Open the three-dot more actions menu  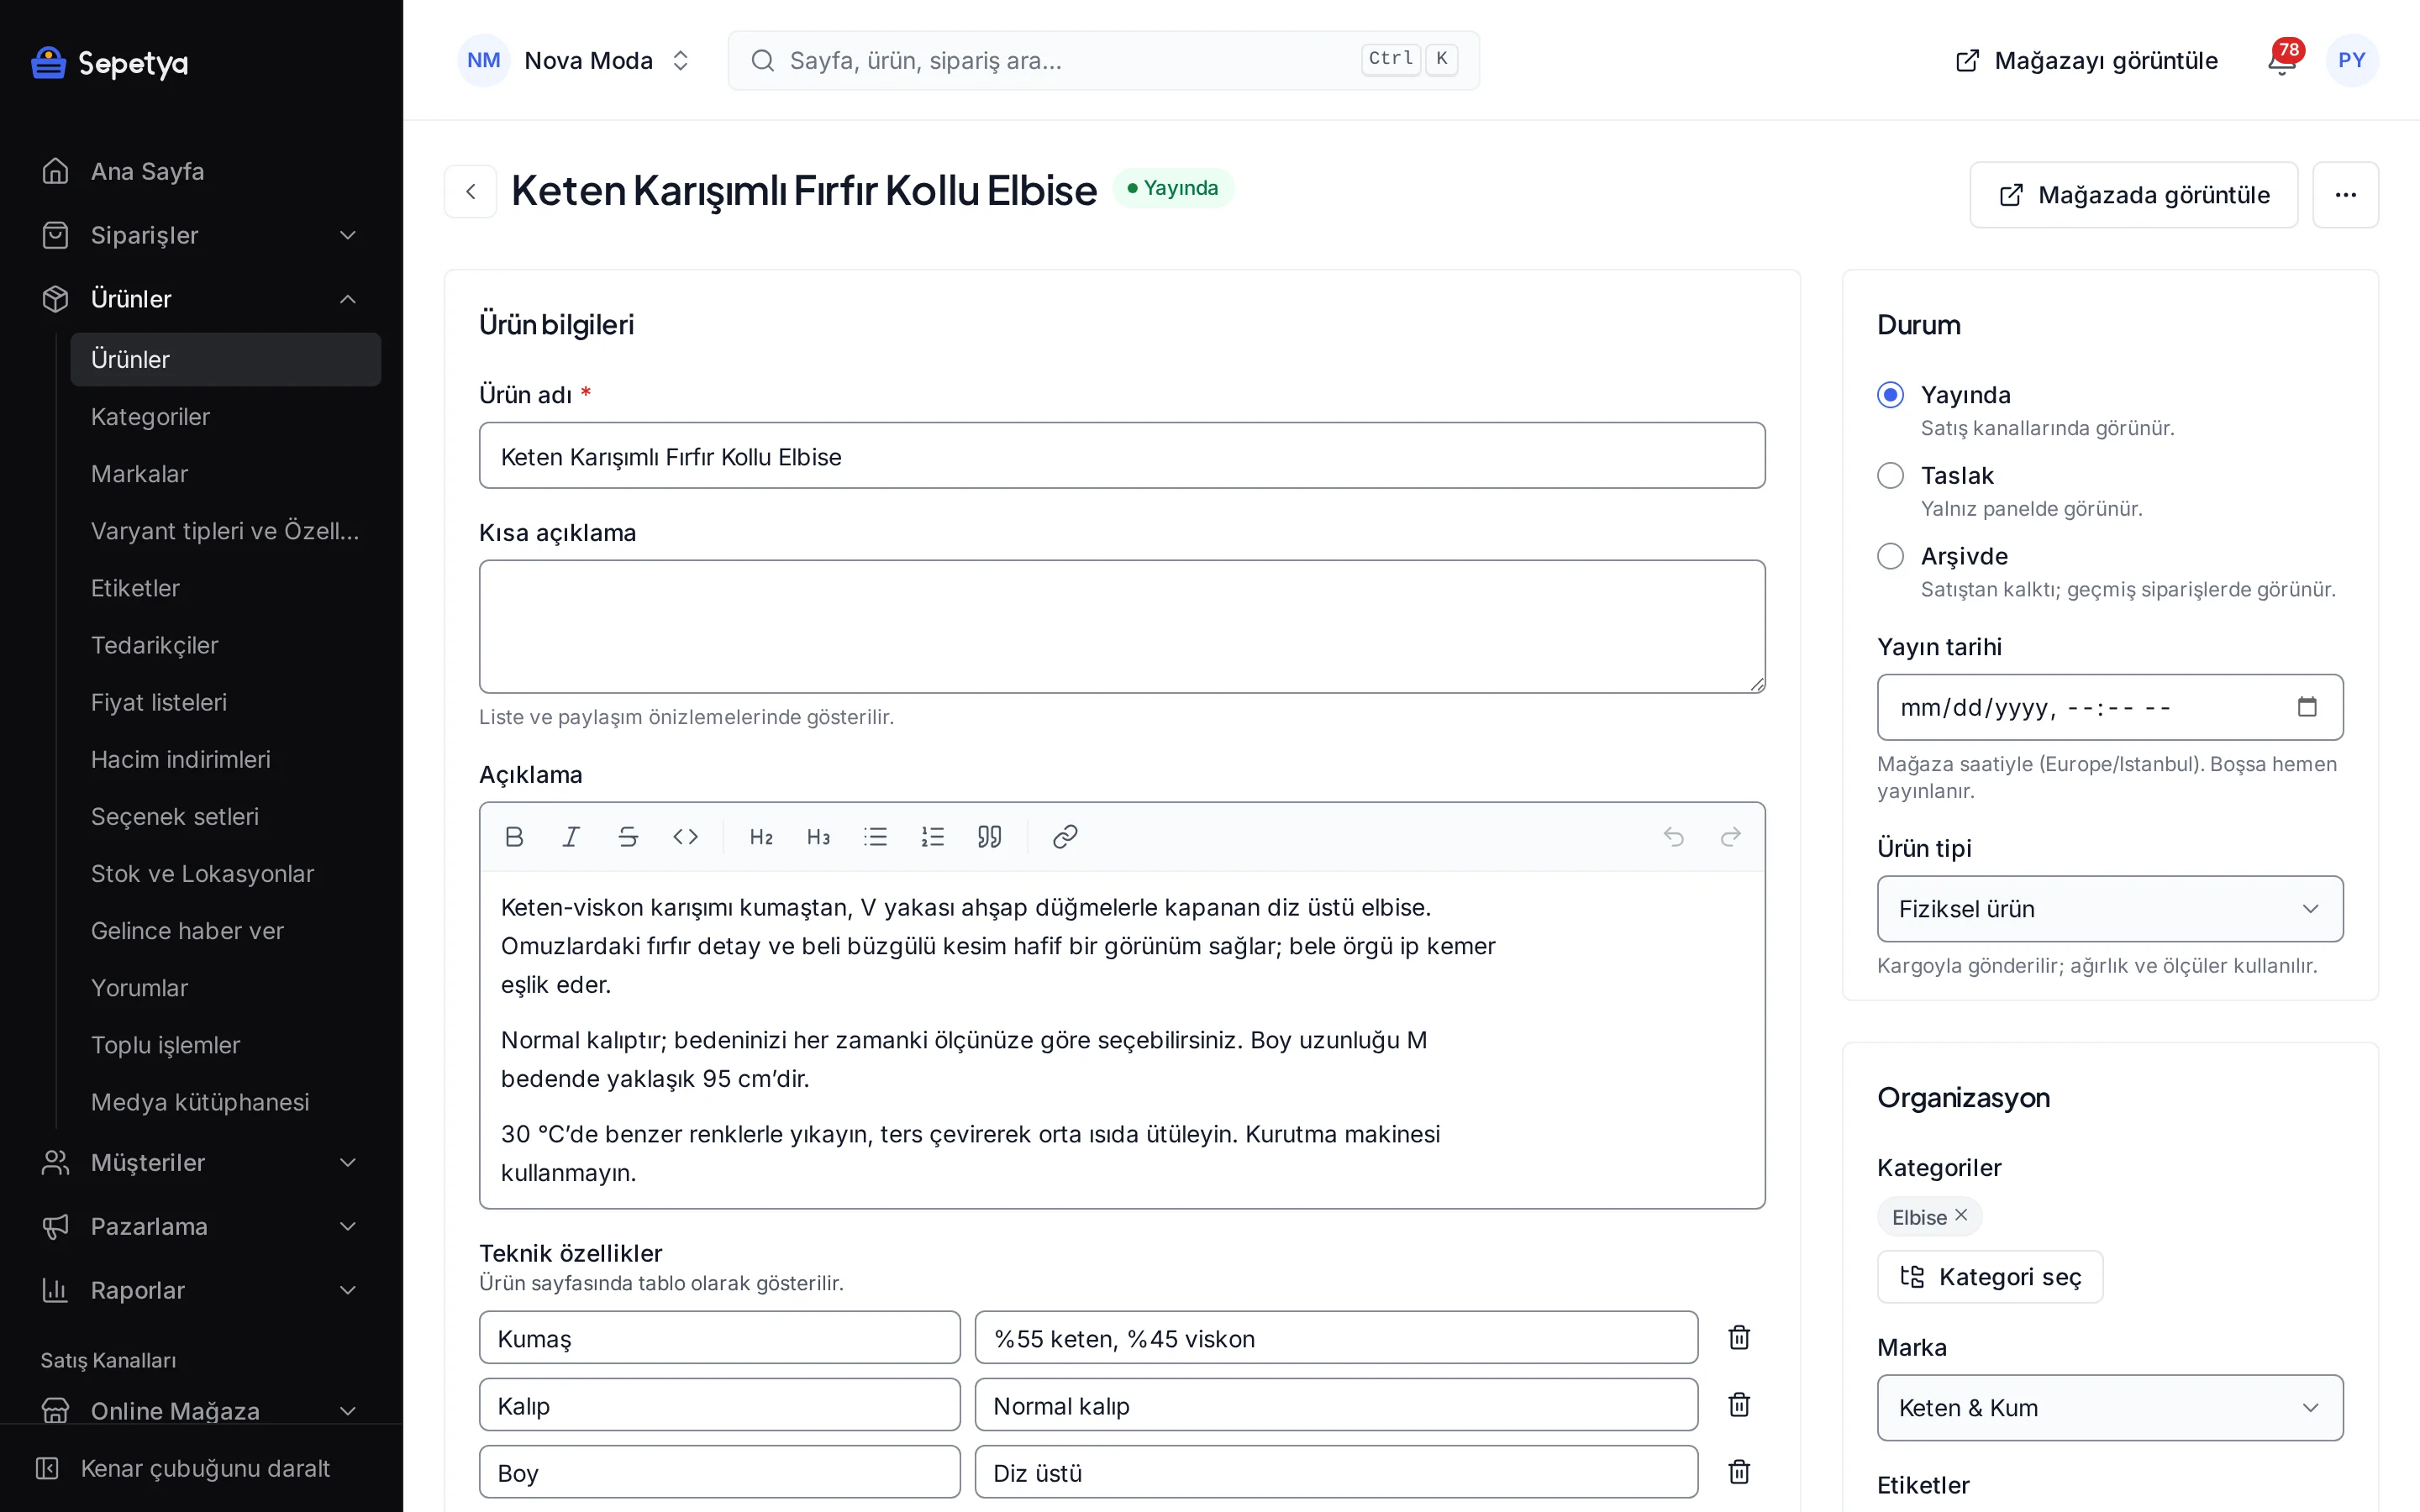pos(2345,195)
